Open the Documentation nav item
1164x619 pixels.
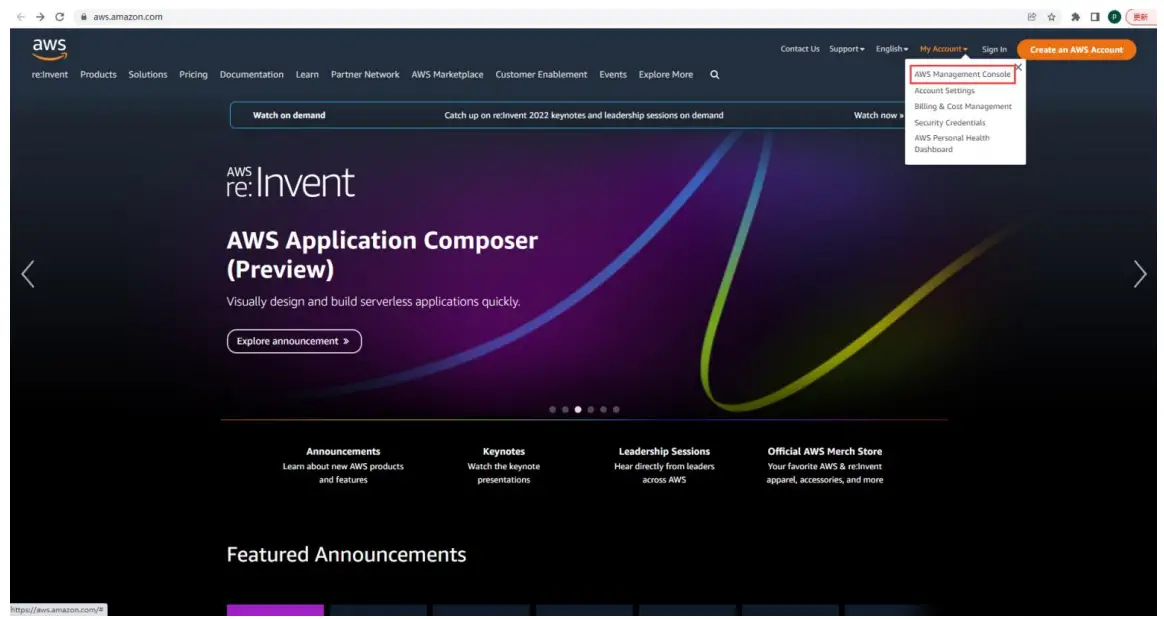click(252, 75)
